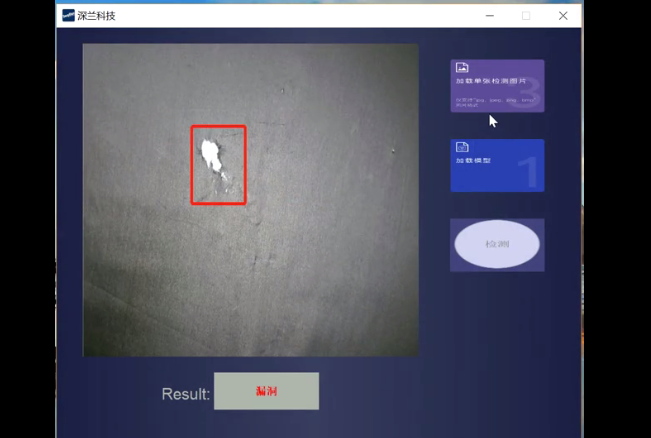Screen dimensions: 651x438
Task: Click the small speck on the image's right side
Action: click(x=393, y=151)
